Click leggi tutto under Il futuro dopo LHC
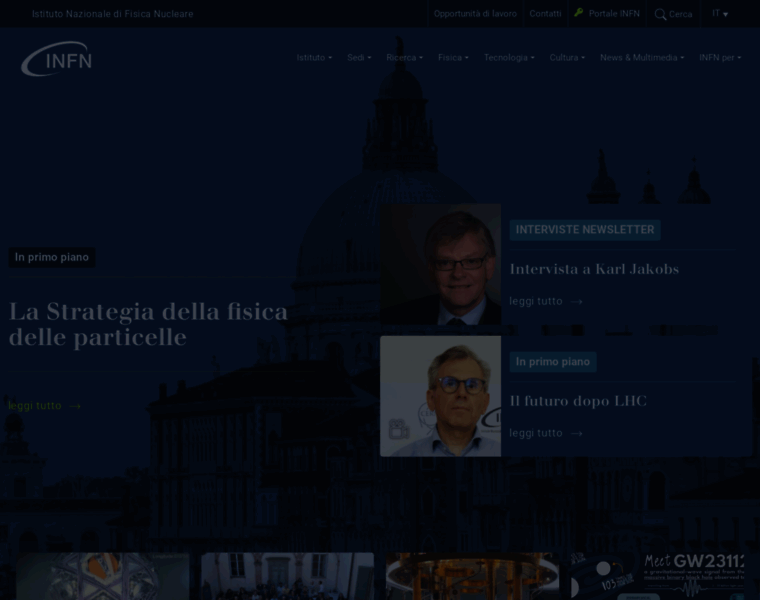 pyautogui.click(x=536, y=433)
